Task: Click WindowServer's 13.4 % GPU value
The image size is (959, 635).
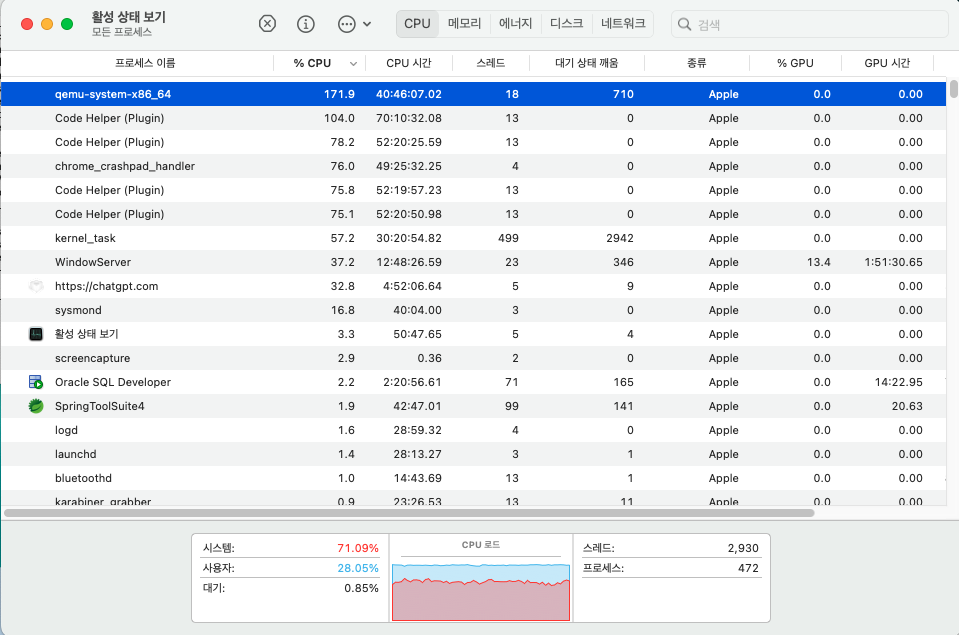Action: 818,262
